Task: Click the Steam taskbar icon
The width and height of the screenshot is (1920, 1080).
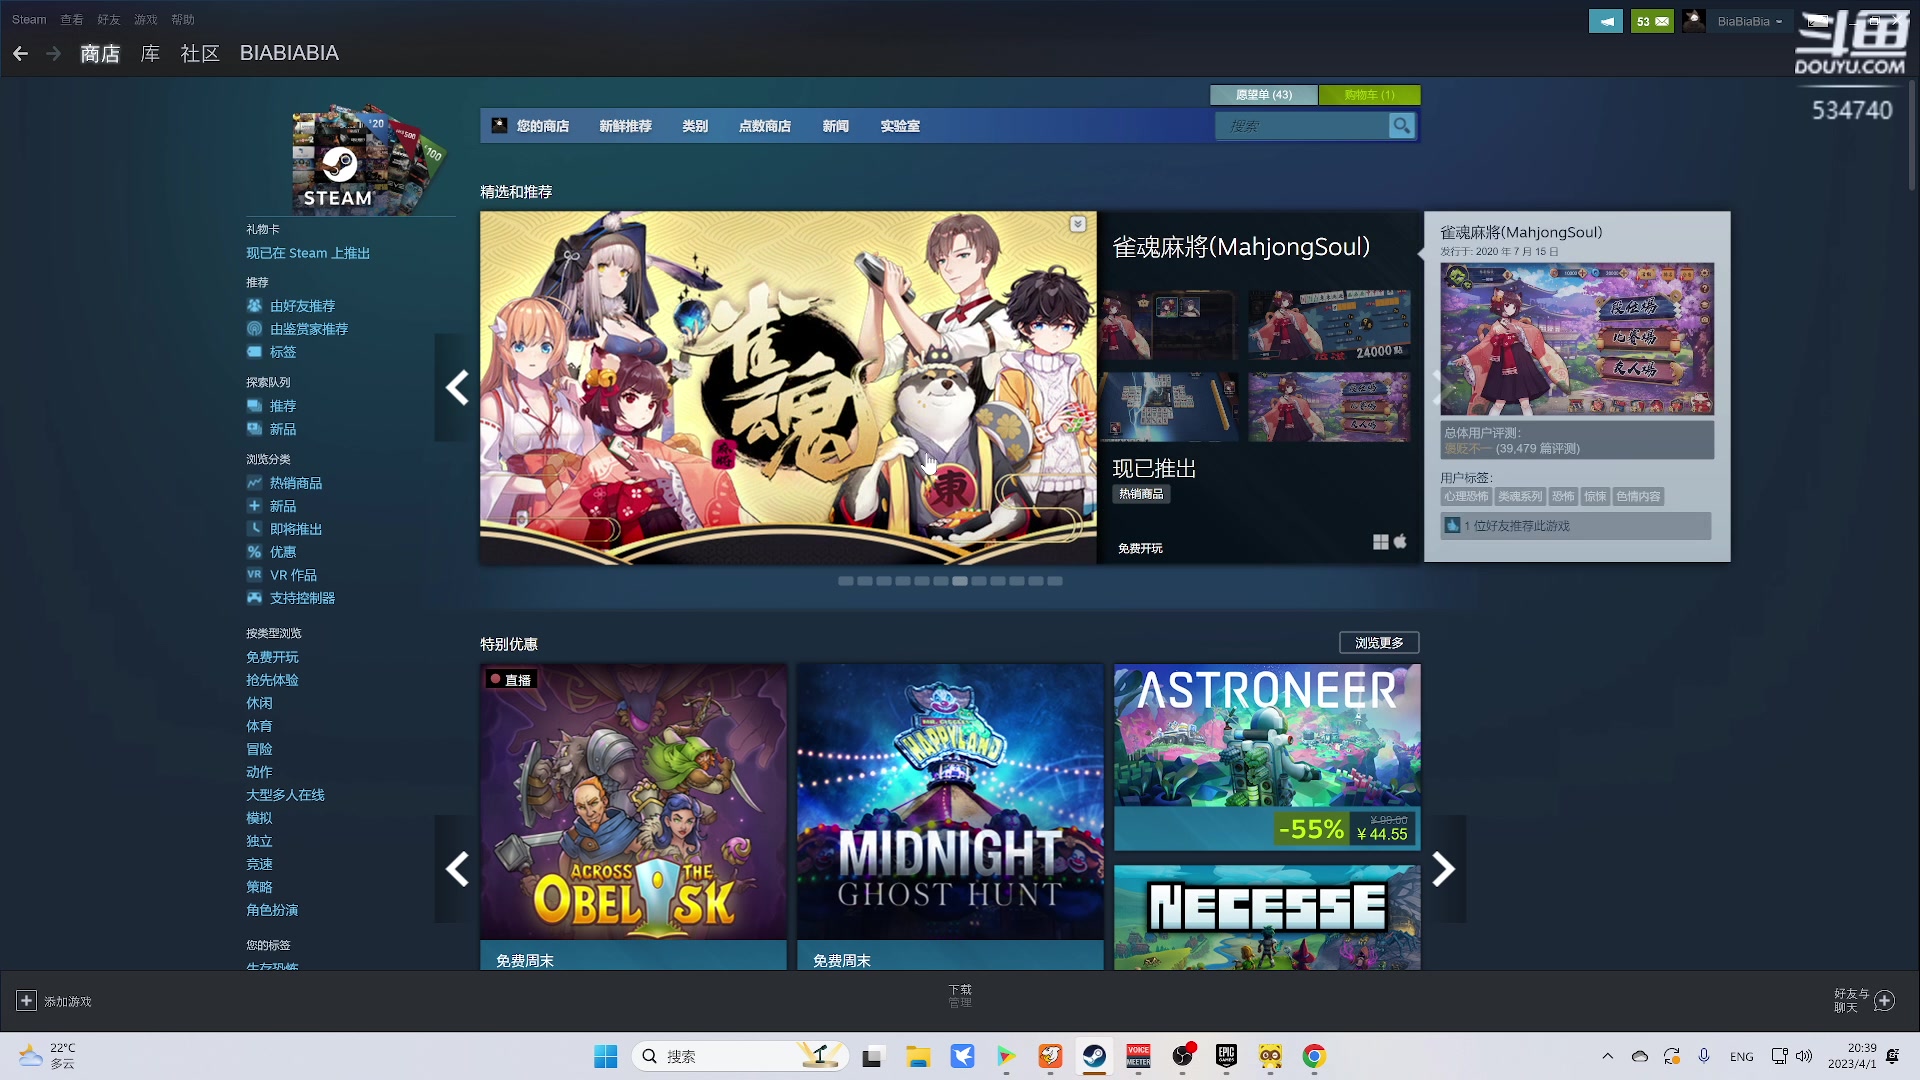Action: click(x=1094, y=1056)
